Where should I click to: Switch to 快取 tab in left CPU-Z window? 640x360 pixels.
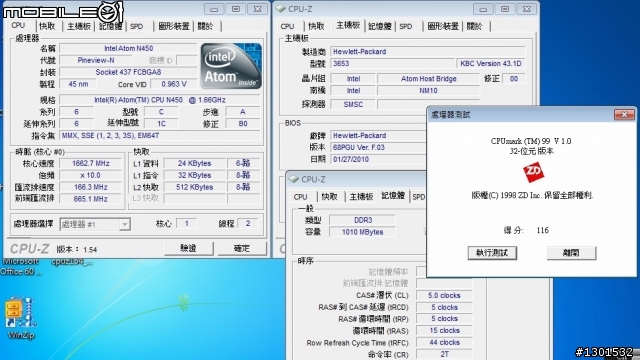click(x=47, y=26)
